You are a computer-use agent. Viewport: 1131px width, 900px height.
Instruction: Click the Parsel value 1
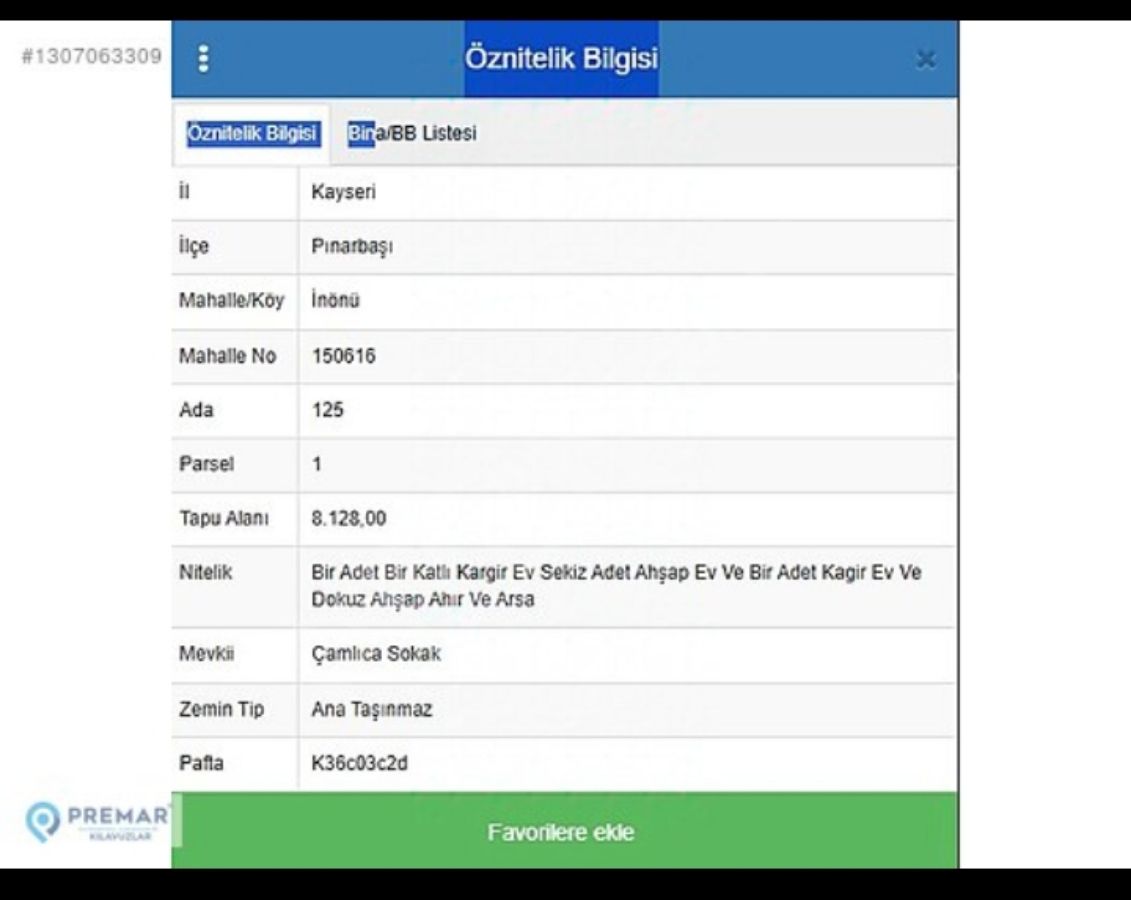click(317, 465)
